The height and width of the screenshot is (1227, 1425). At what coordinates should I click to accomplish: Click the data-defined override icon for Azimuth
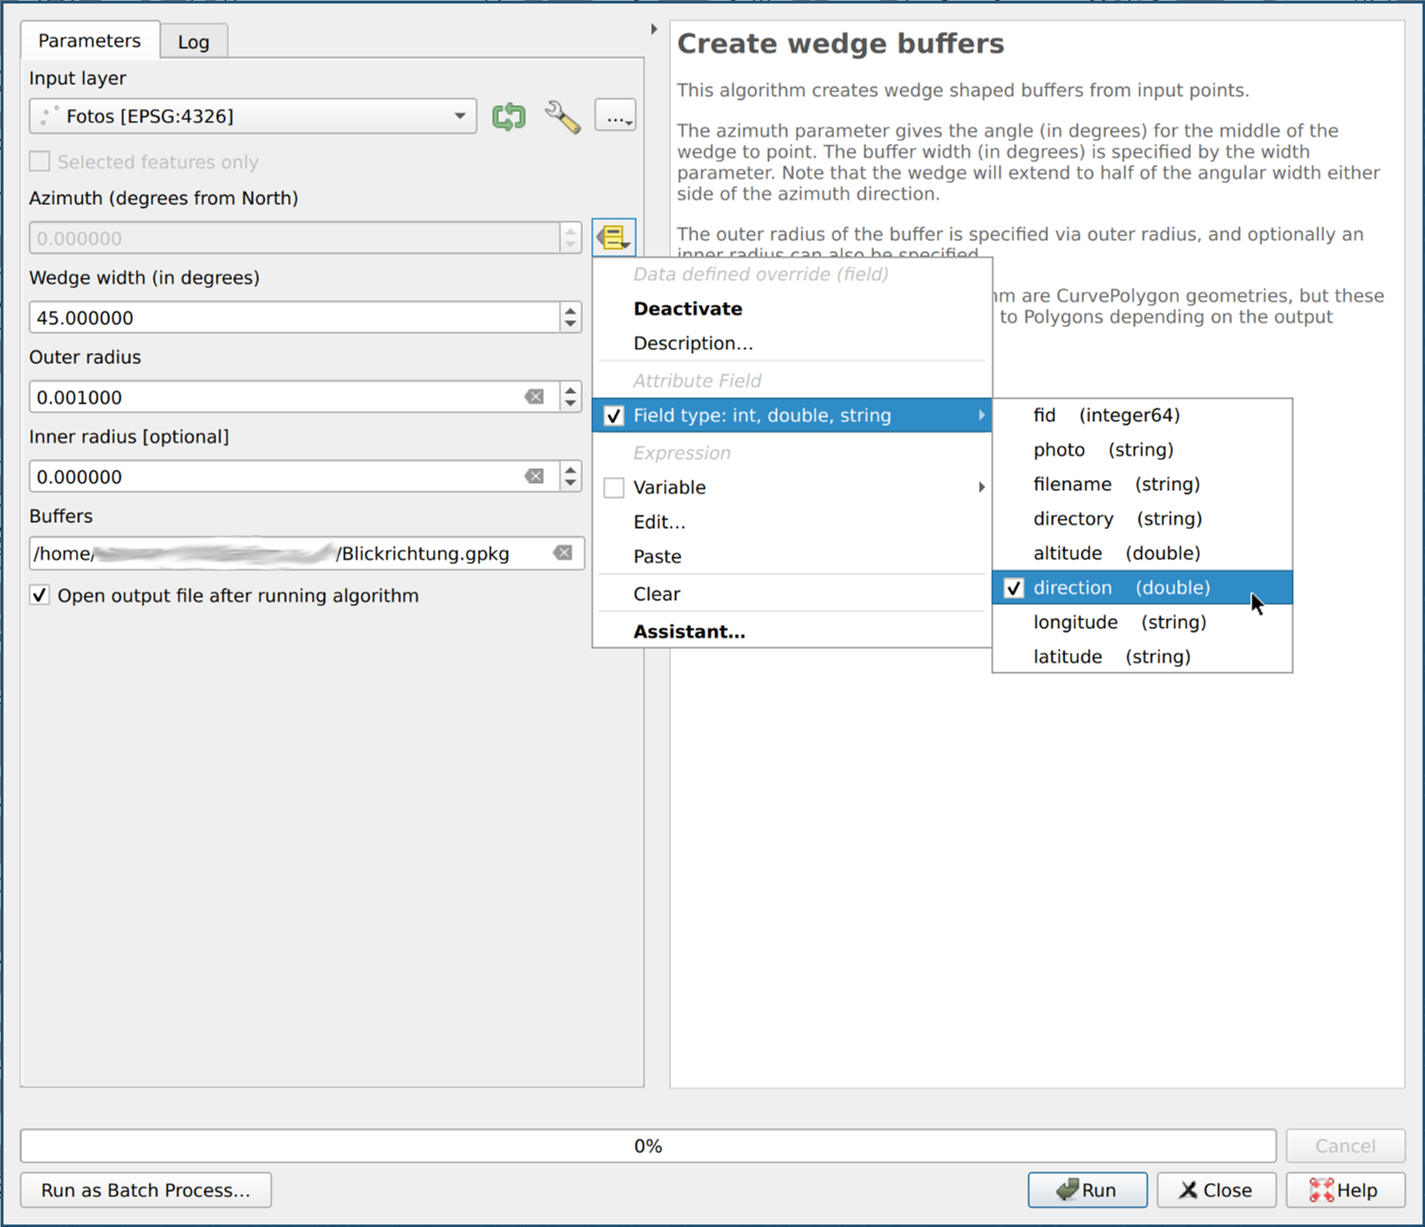pyautogui.click(x=613, y=237)
